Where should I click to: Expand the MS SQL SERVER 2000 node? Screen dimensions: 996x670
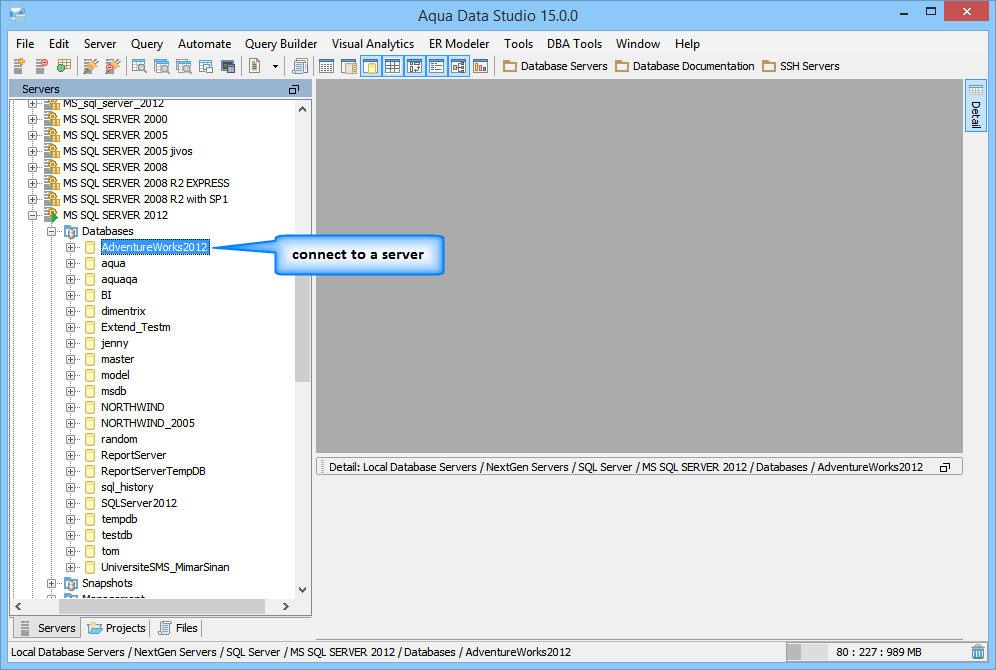tap(32, 119)
